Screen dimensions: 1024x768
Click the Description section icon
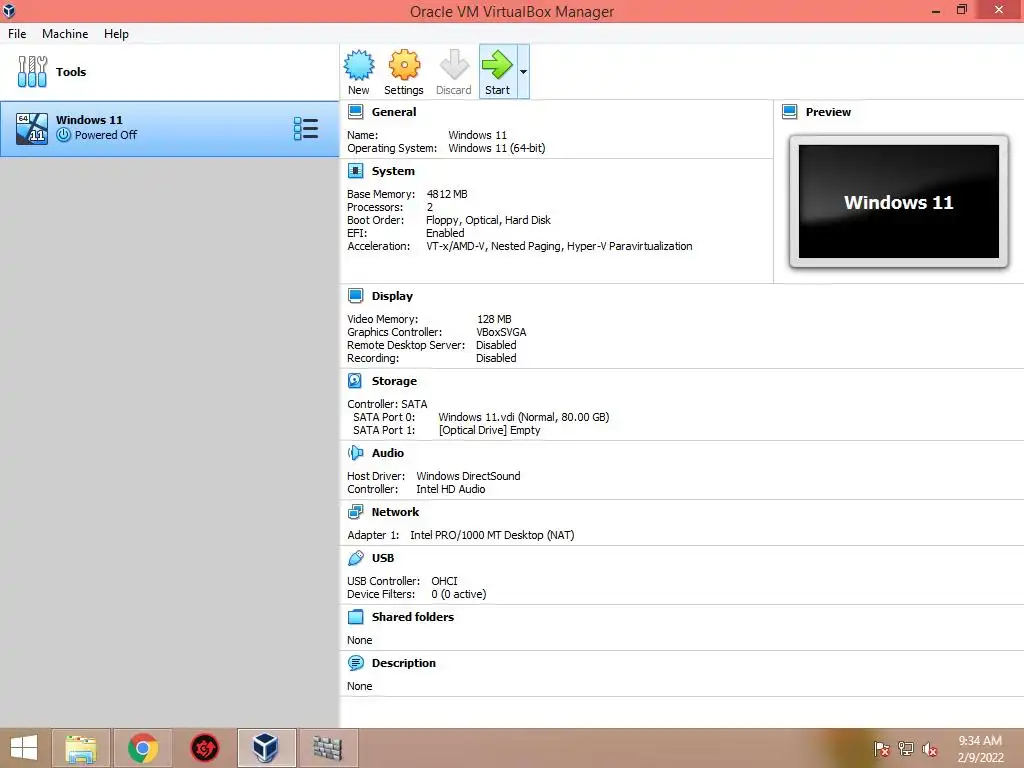(356, 663)
